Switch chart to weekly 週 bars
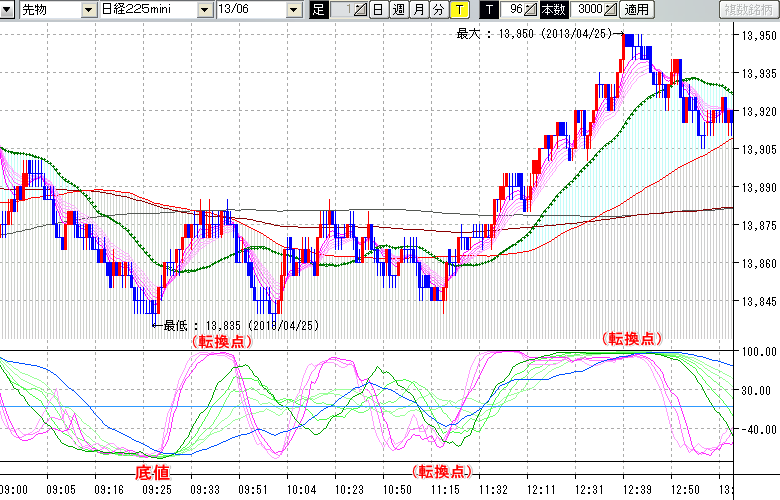This screenshot has width=780, height=500. 398,10
